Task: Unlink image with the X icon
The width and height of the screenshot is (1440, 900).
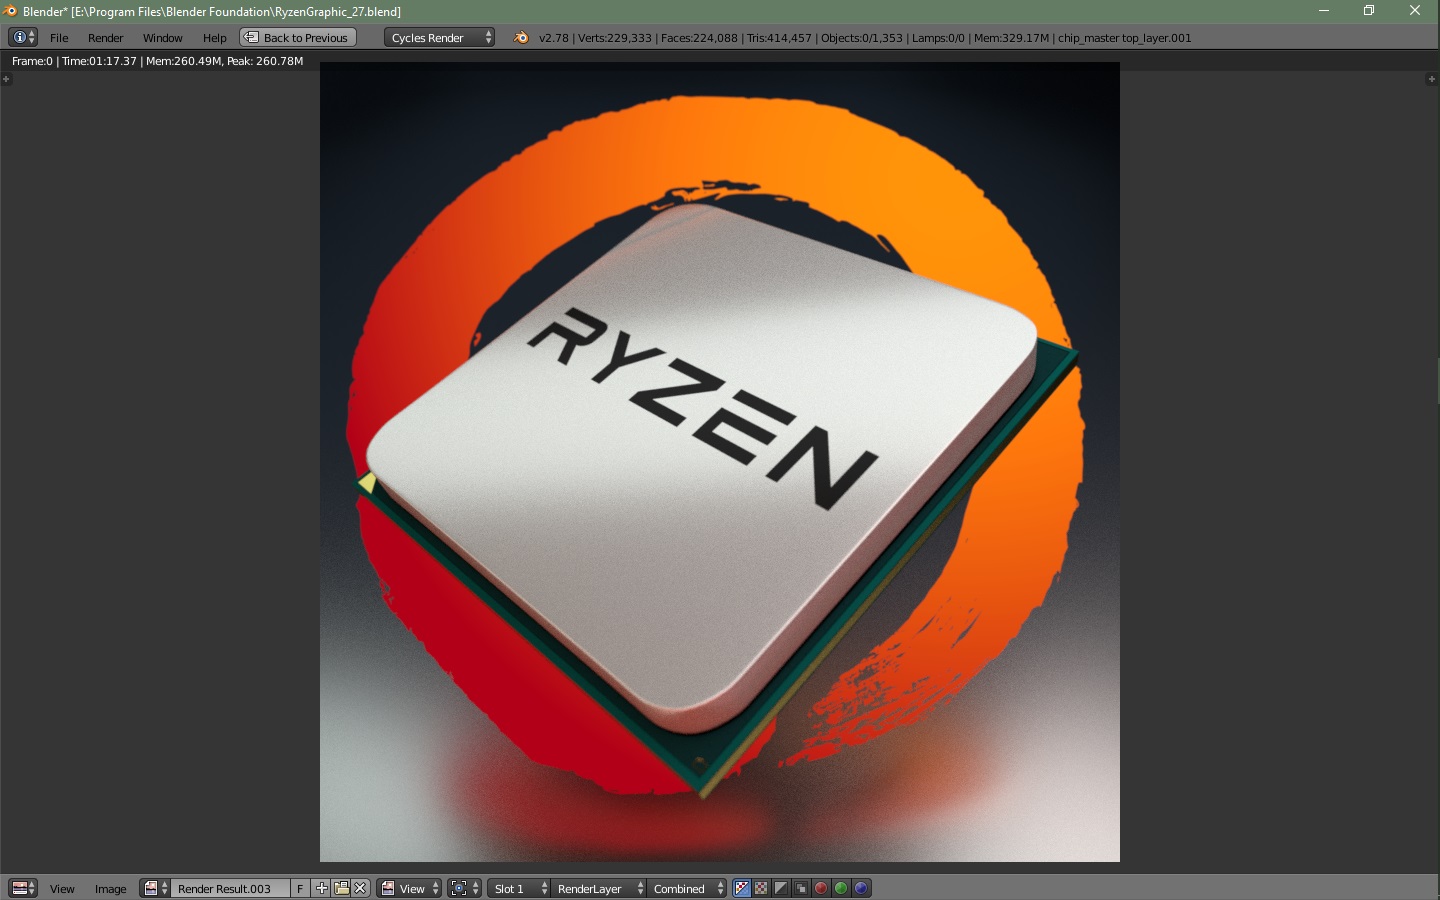Action: (x=360, y=888)
